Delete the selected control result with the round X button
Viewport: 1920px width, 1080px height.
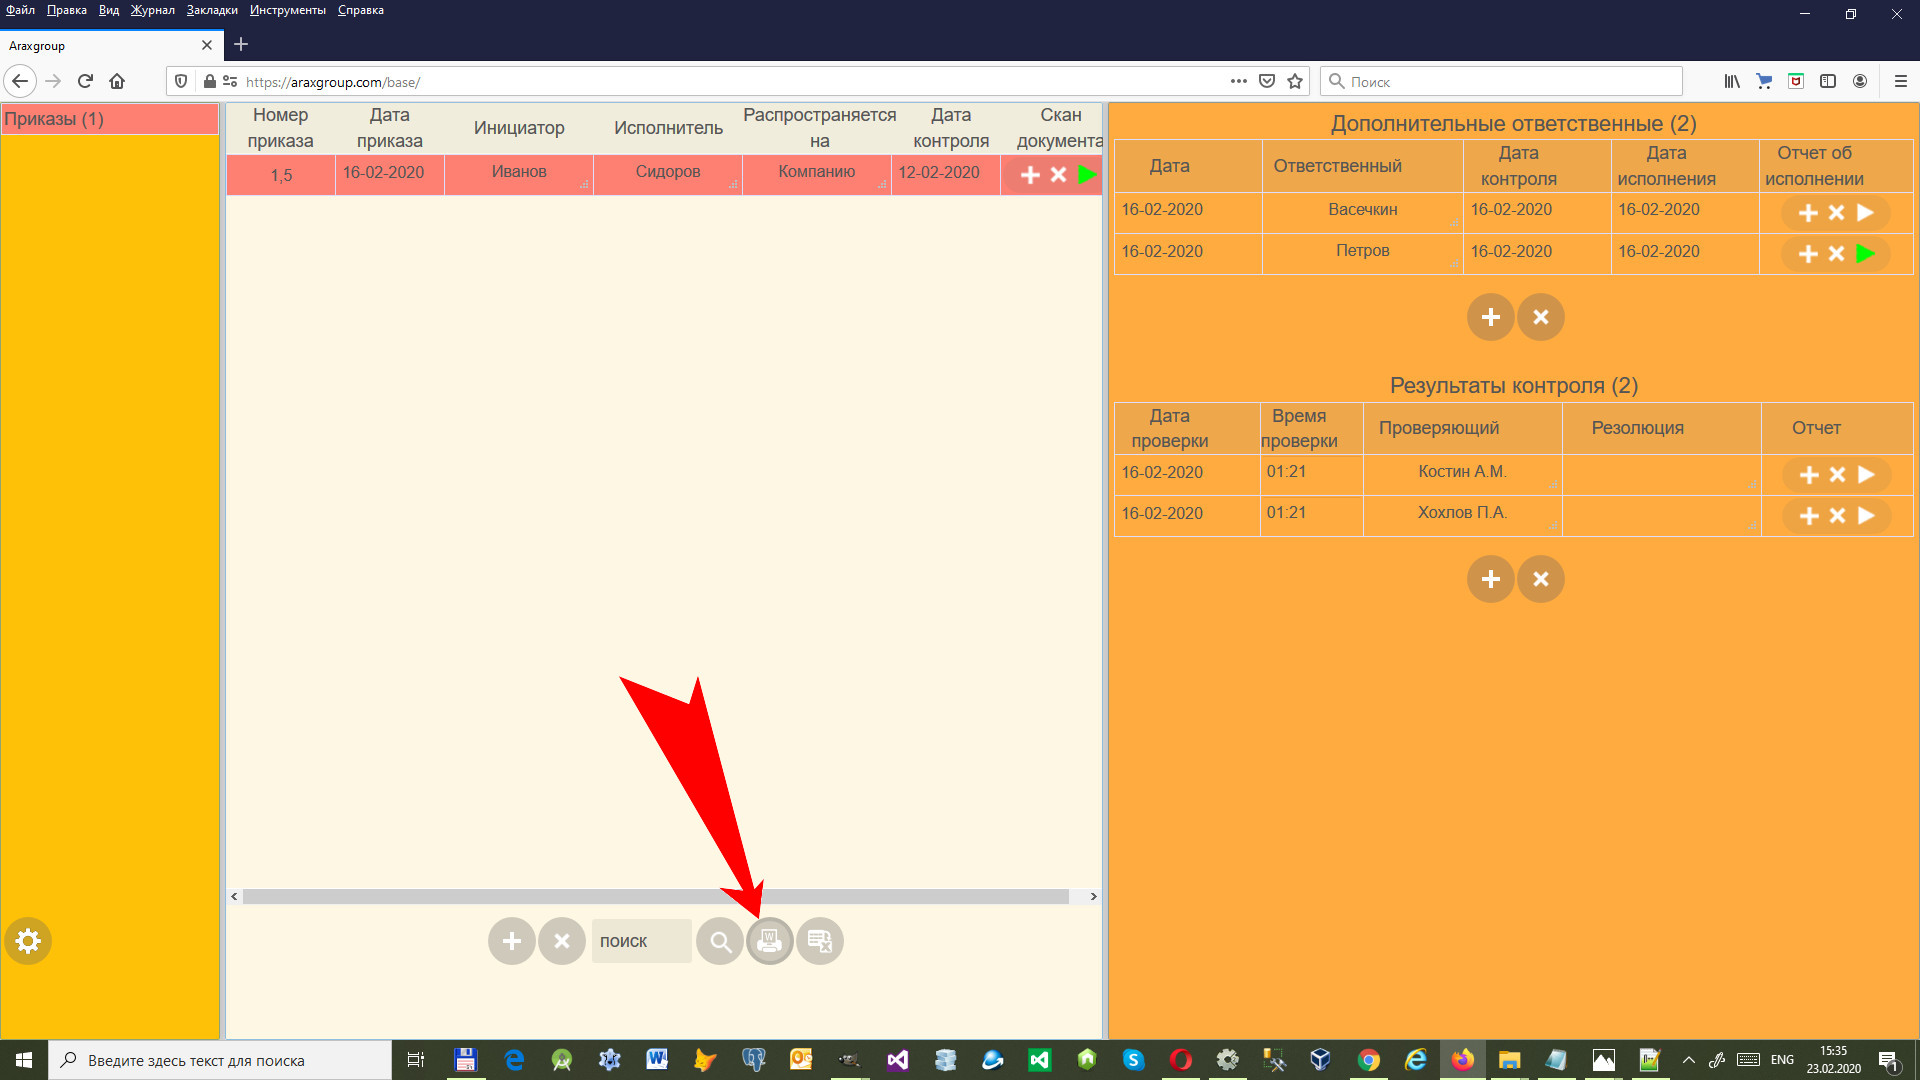[1540, 579]
